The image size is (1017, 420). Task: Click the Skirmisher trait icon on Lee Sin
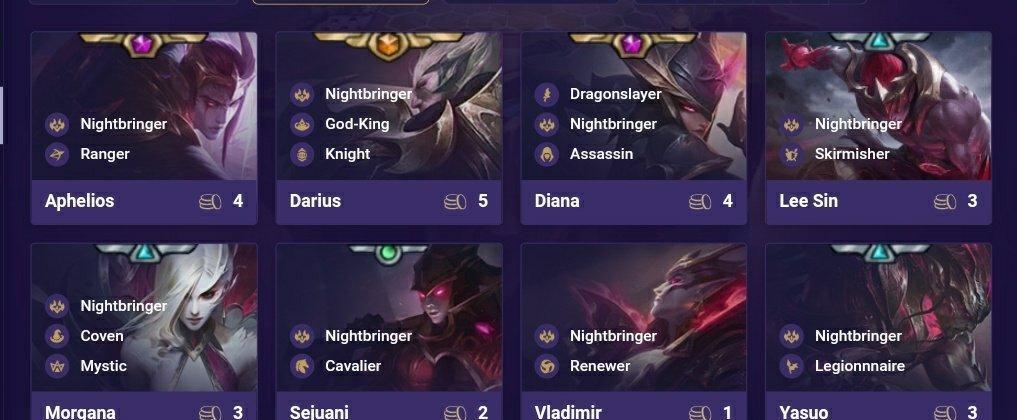[791, 154]
